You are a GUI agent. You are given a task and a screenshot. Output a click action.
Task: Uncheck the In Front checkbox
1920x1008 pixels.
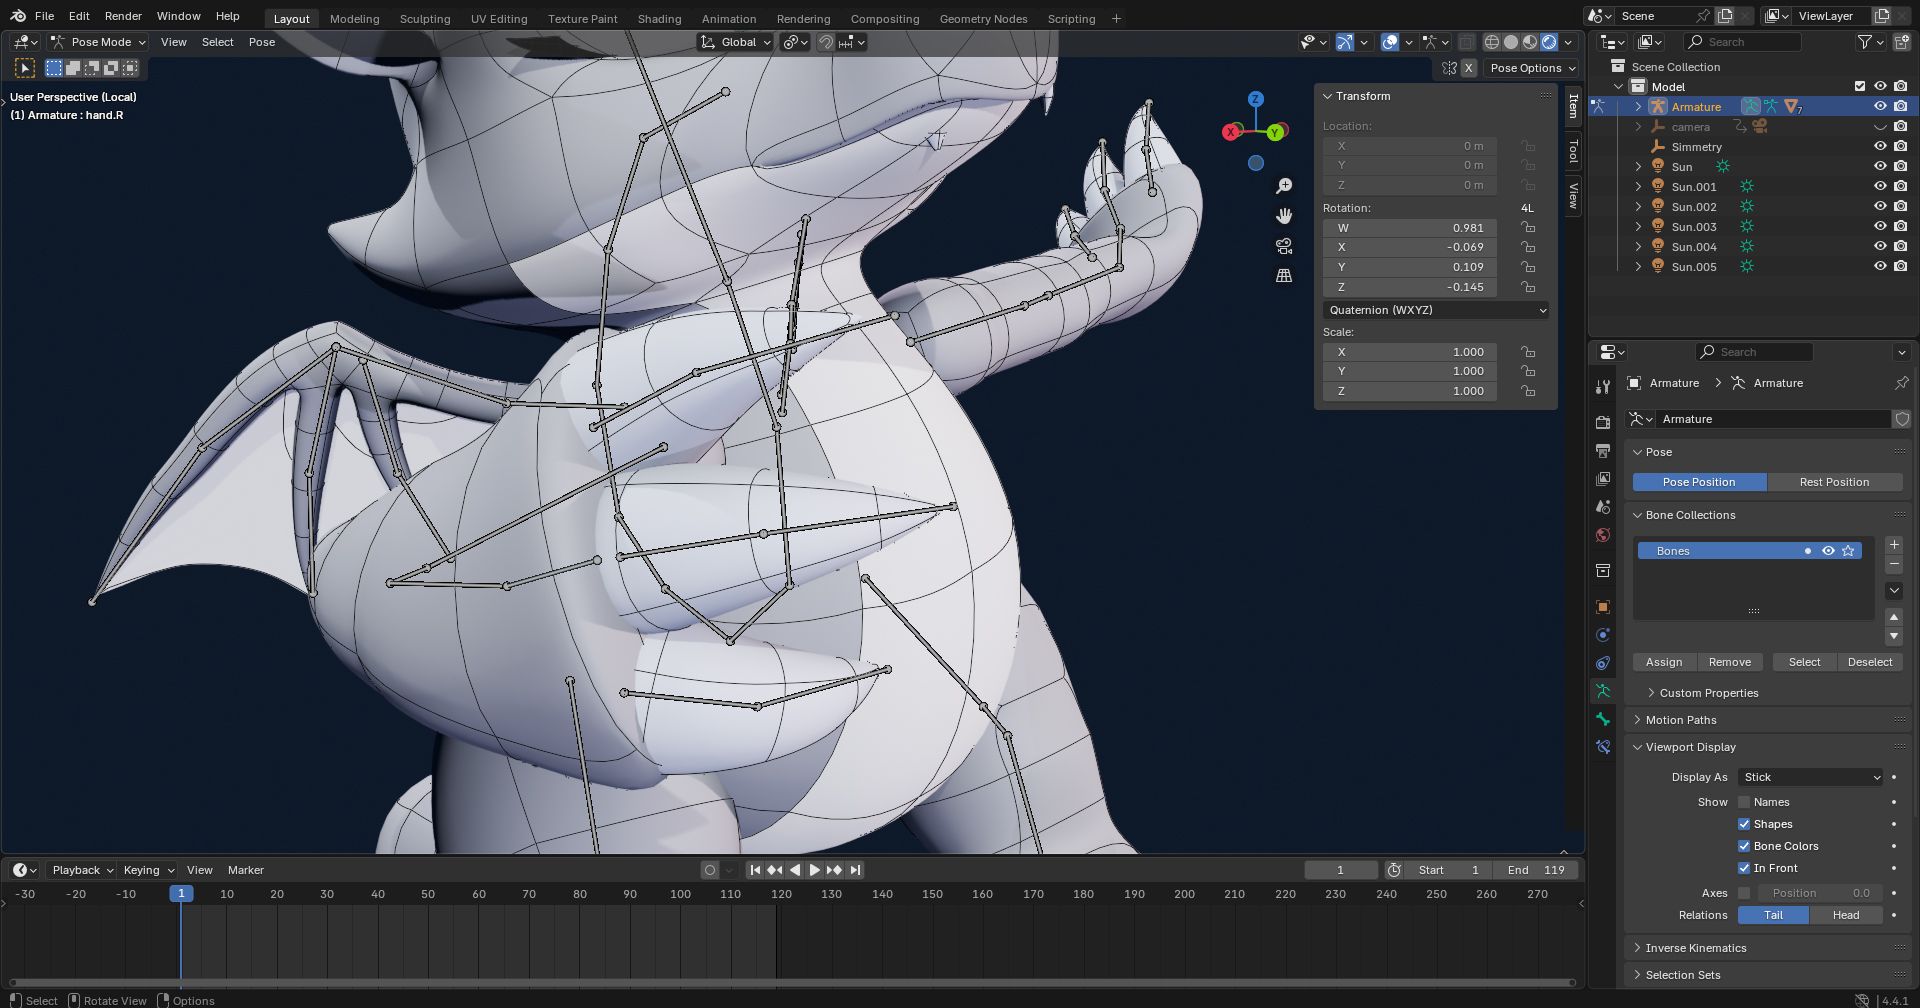click(1744, 868)
